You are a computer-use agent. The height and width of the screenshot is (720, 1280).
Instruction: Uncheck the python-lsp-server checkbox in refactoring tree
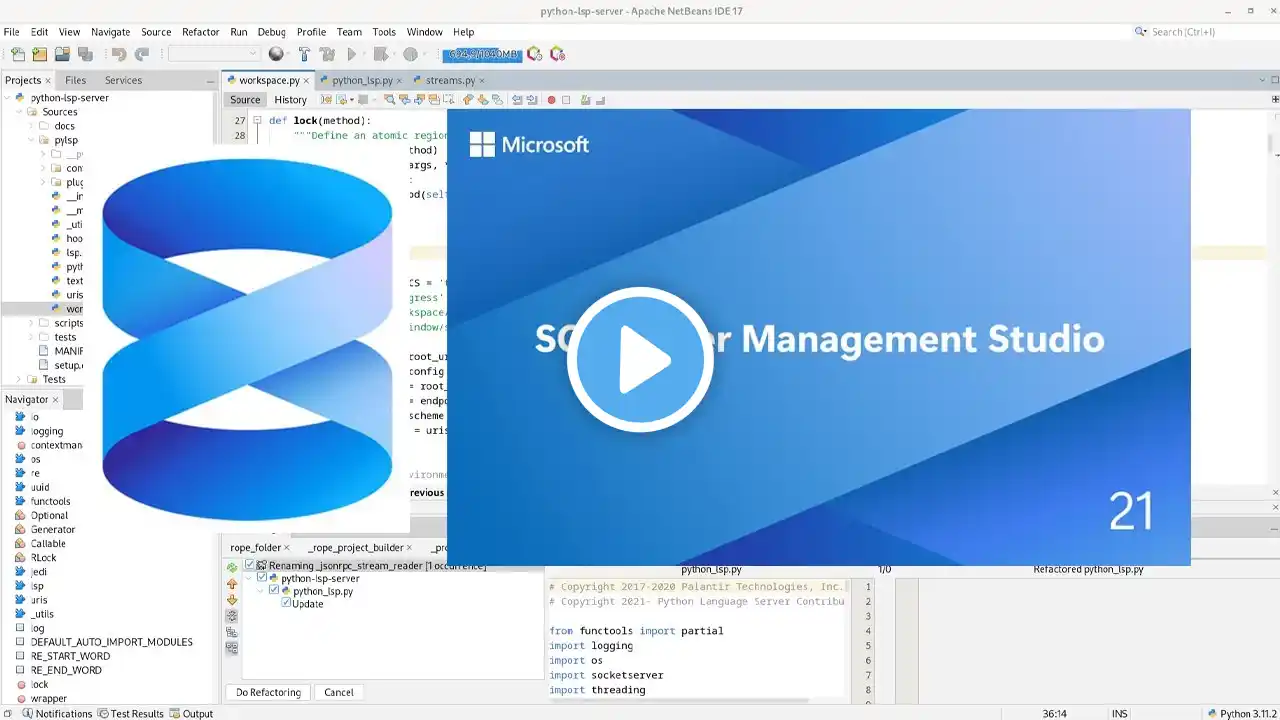click(262, 578)
